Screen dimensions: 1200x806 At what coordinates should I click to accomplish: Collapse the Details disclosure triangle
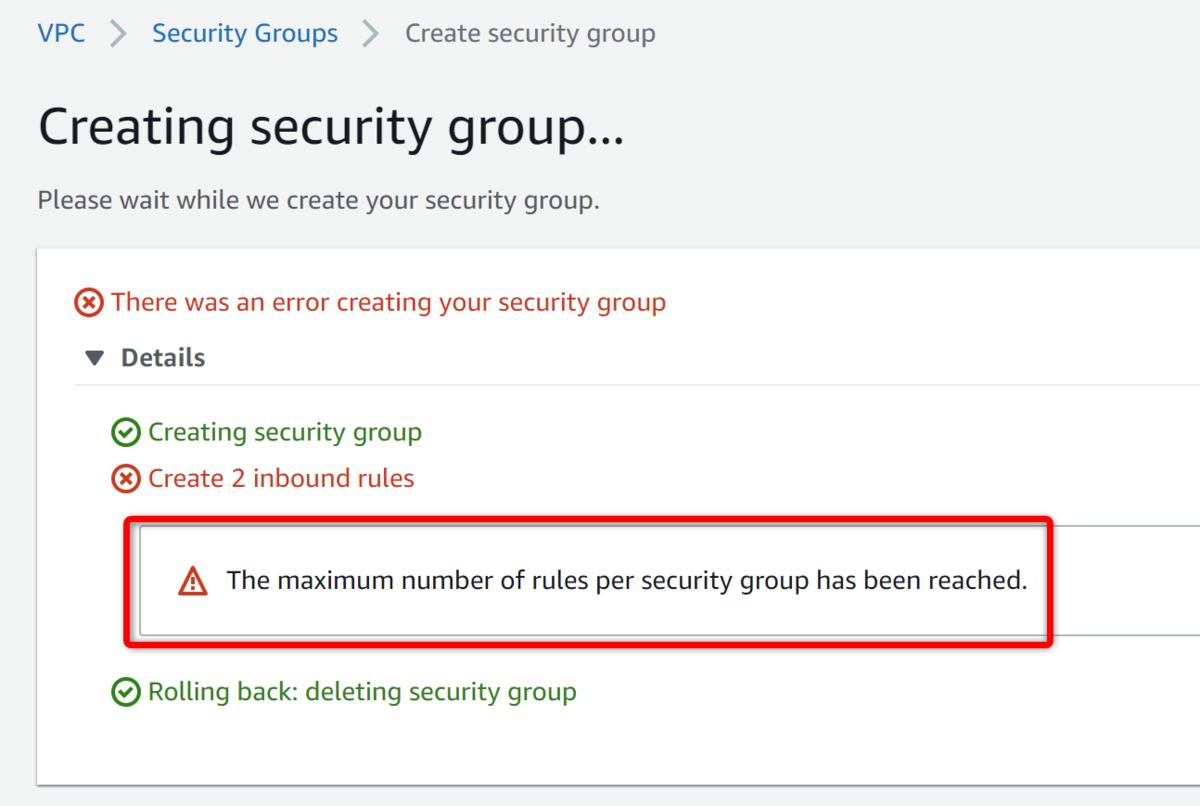click(x=95, y=358)
